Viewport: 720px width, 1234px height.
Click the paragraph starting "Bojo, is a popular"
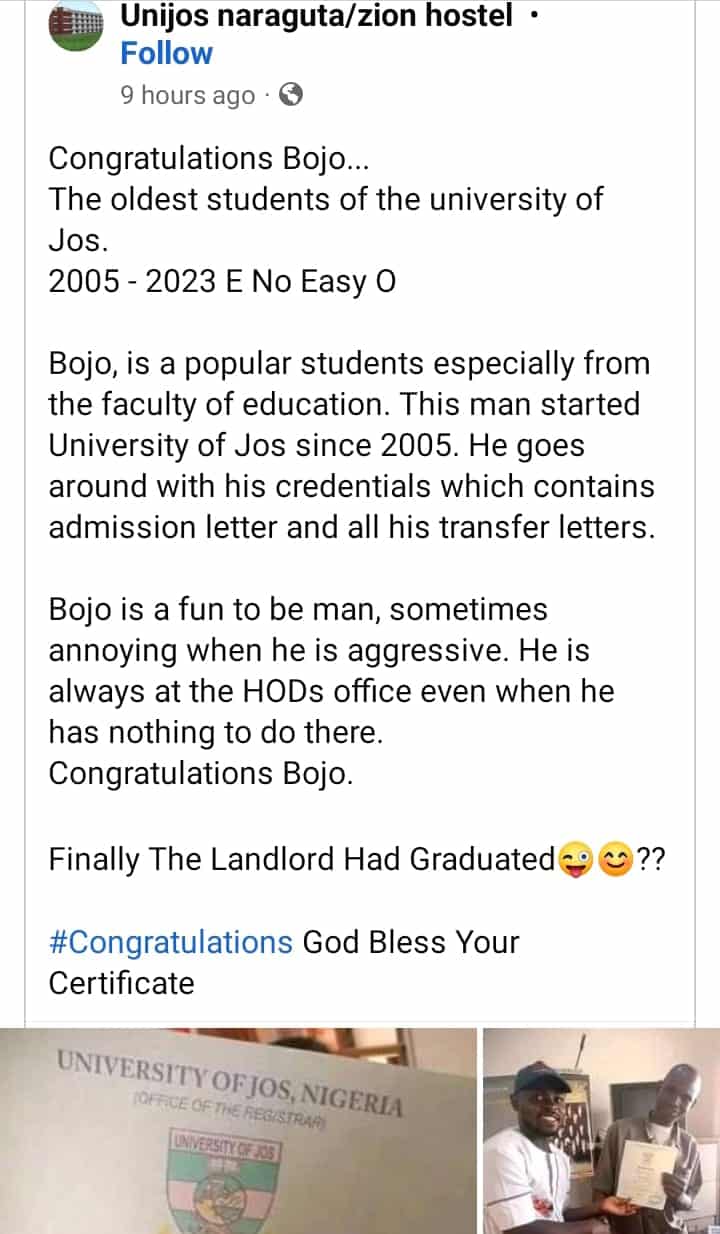click(x=352, y=445)
